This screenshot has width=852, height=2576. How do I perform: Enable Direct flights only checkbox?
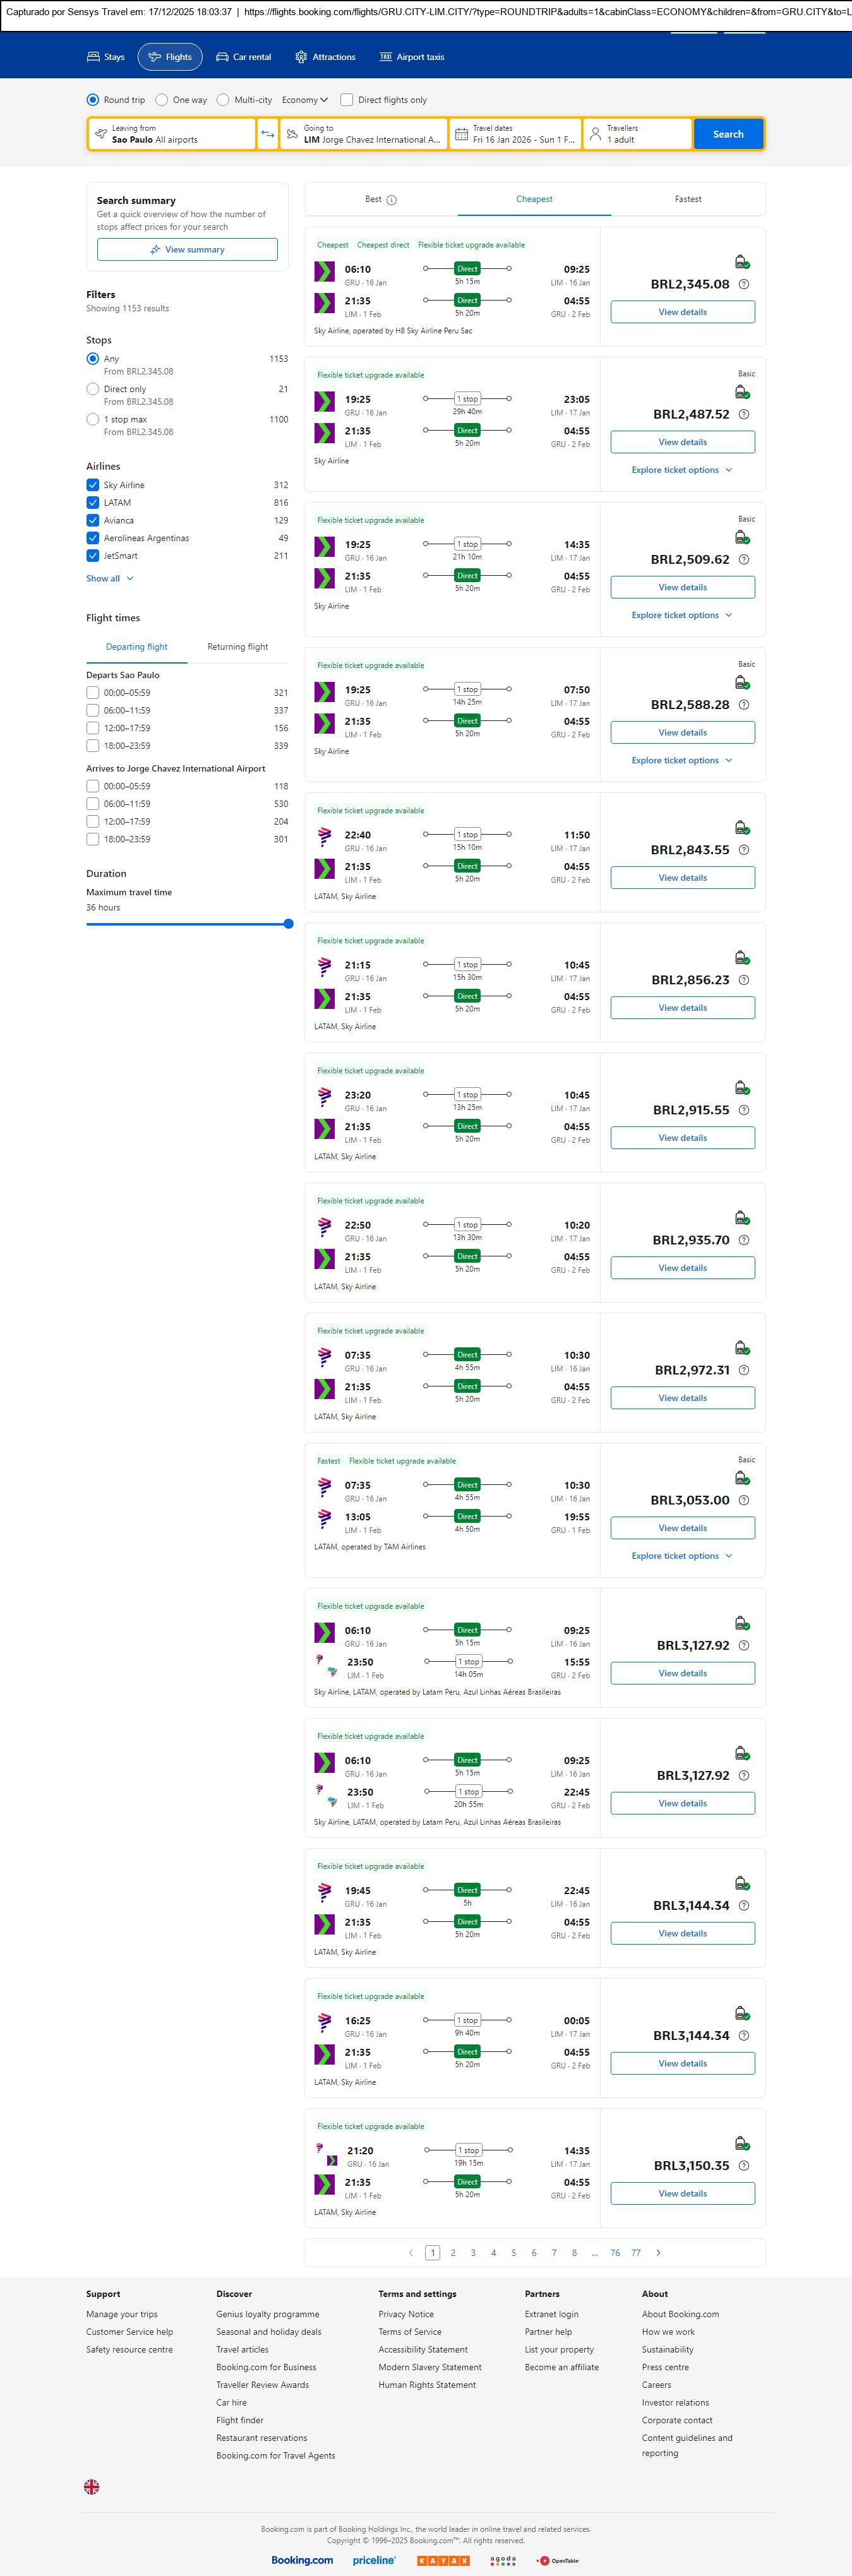347,100
